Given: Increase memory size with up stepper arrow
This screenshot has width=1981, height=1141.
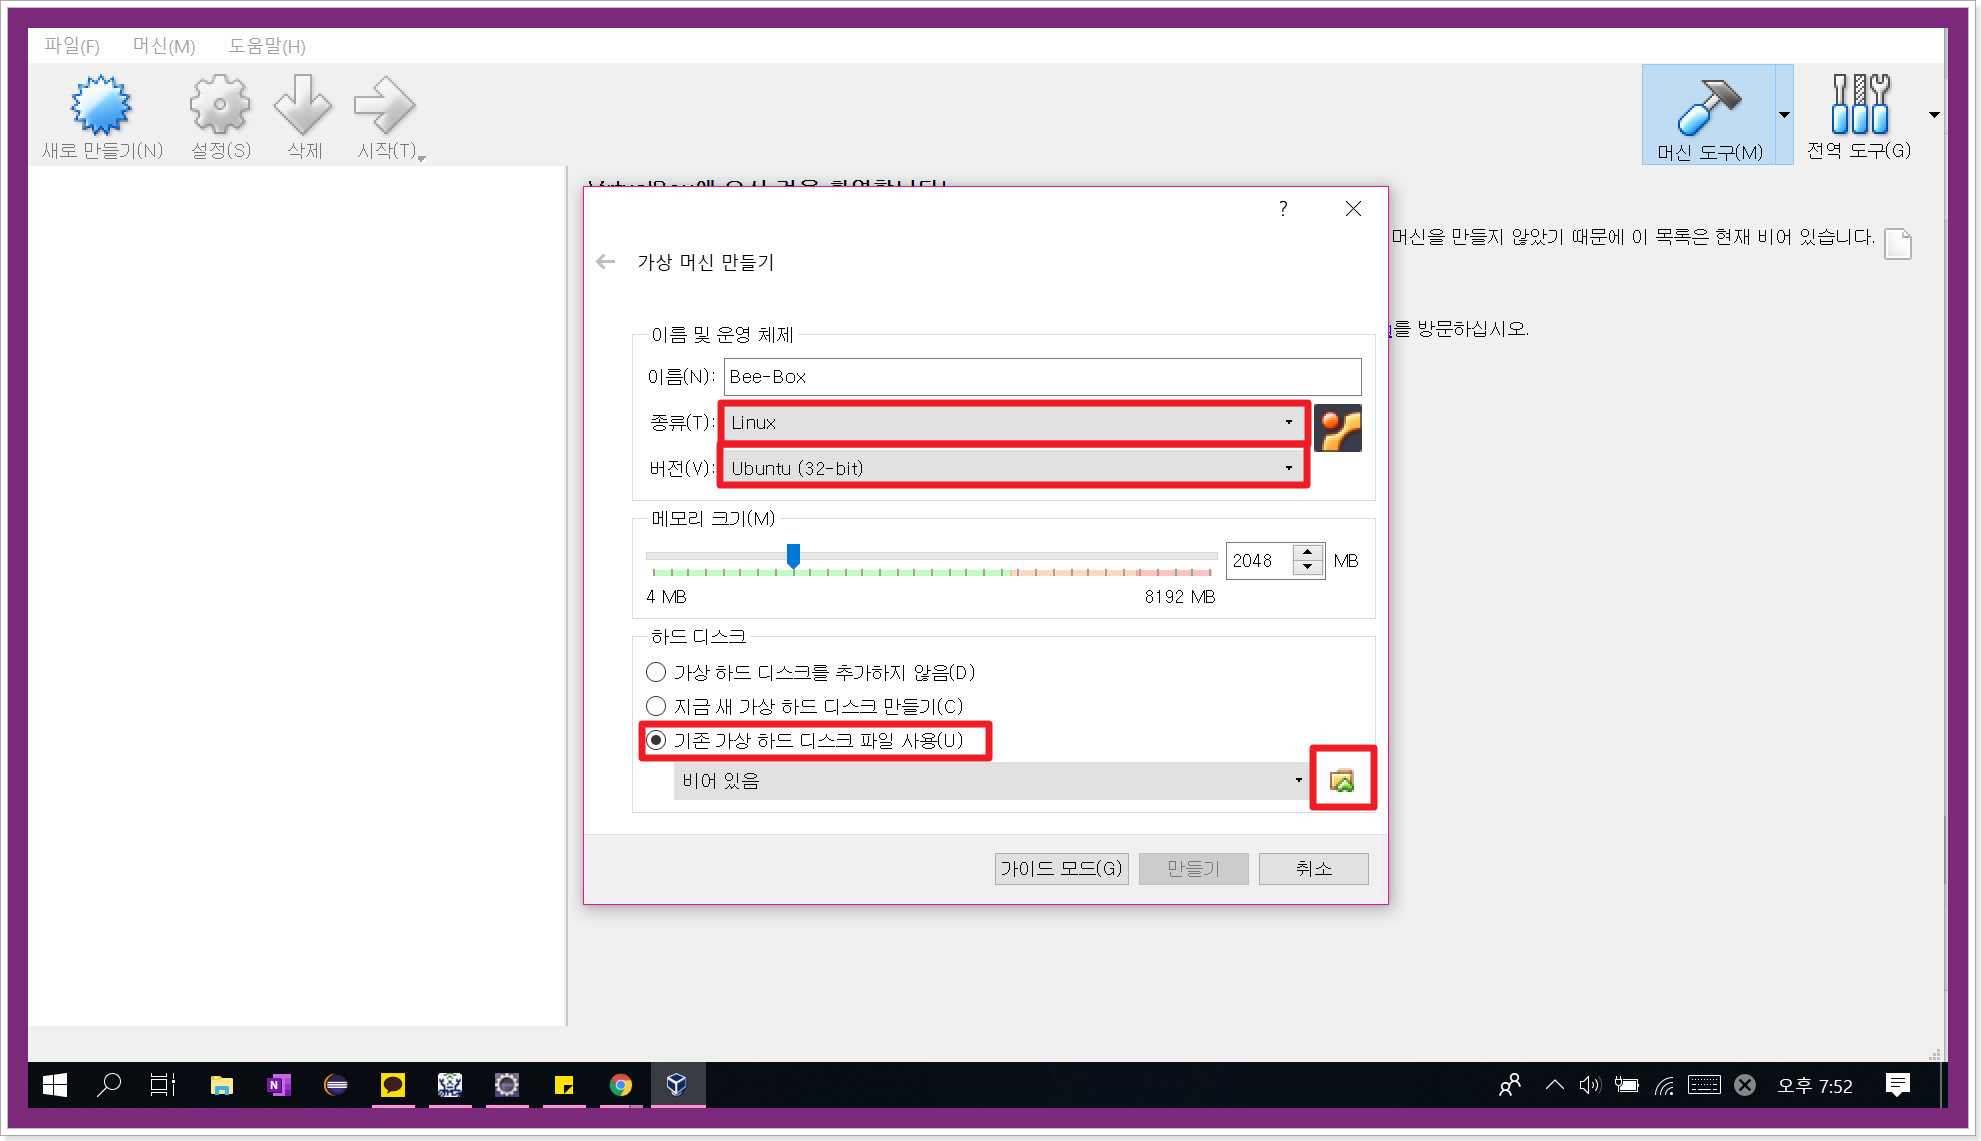Looking at the screenshot, I should coord(1307,552).
